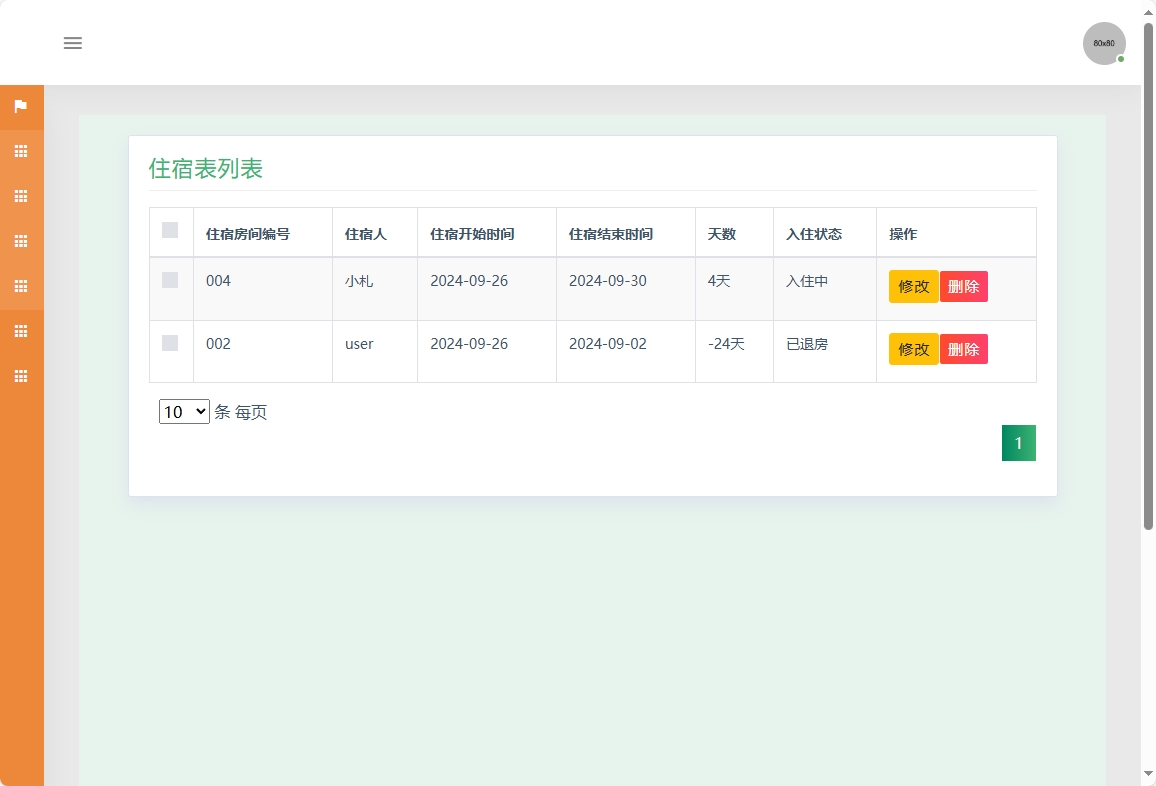This screenshot has width=1156, height=786.
Task: Select the second grid icon in the sidebar
Action: pyautogui.click(x=21, y=196)
